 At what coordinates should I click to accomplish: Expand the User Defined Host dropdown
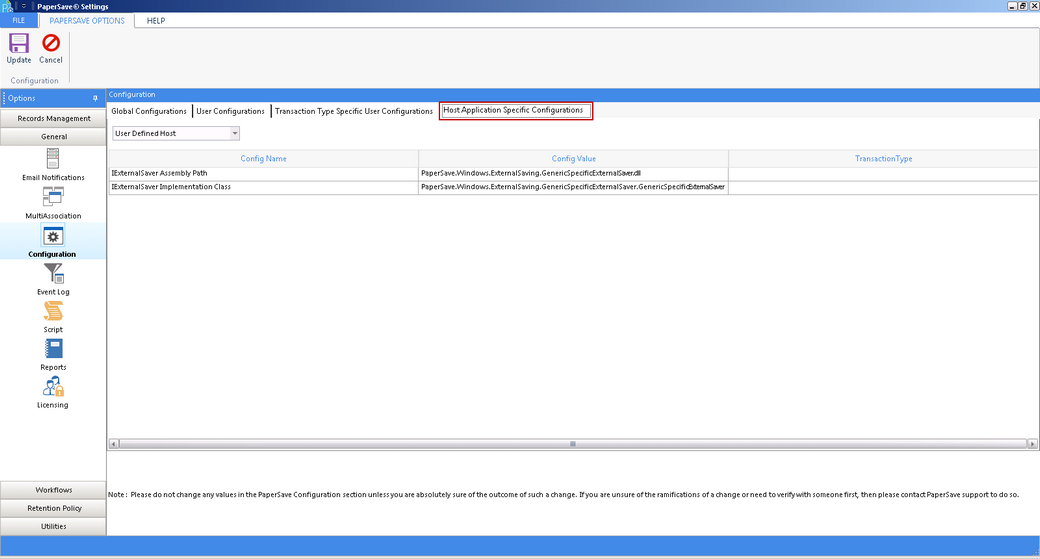[235, 133]
